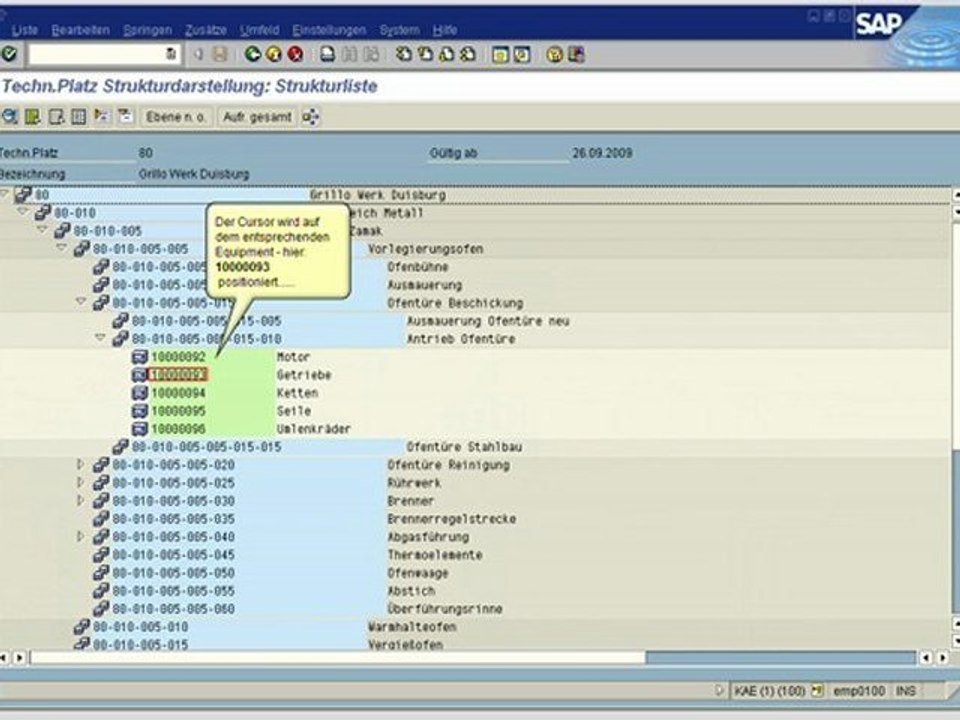This screenshot has height=720, width=960.
Task: Click the INS indicator in the status bar
Action: 906,691
